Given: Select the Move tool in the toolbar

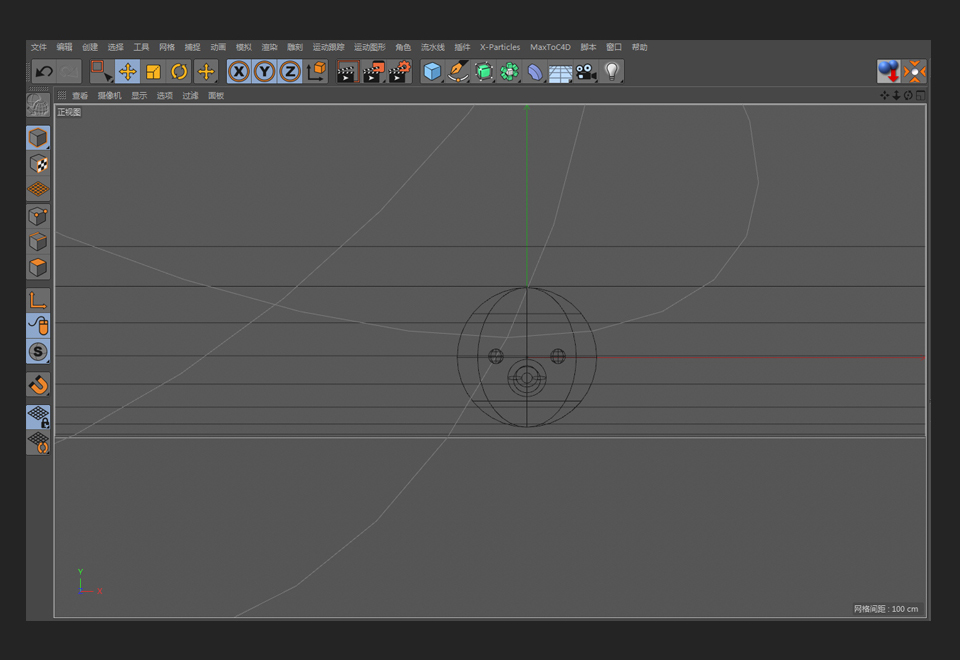Looking at the screenshot, I should click(x=127, y=72).
